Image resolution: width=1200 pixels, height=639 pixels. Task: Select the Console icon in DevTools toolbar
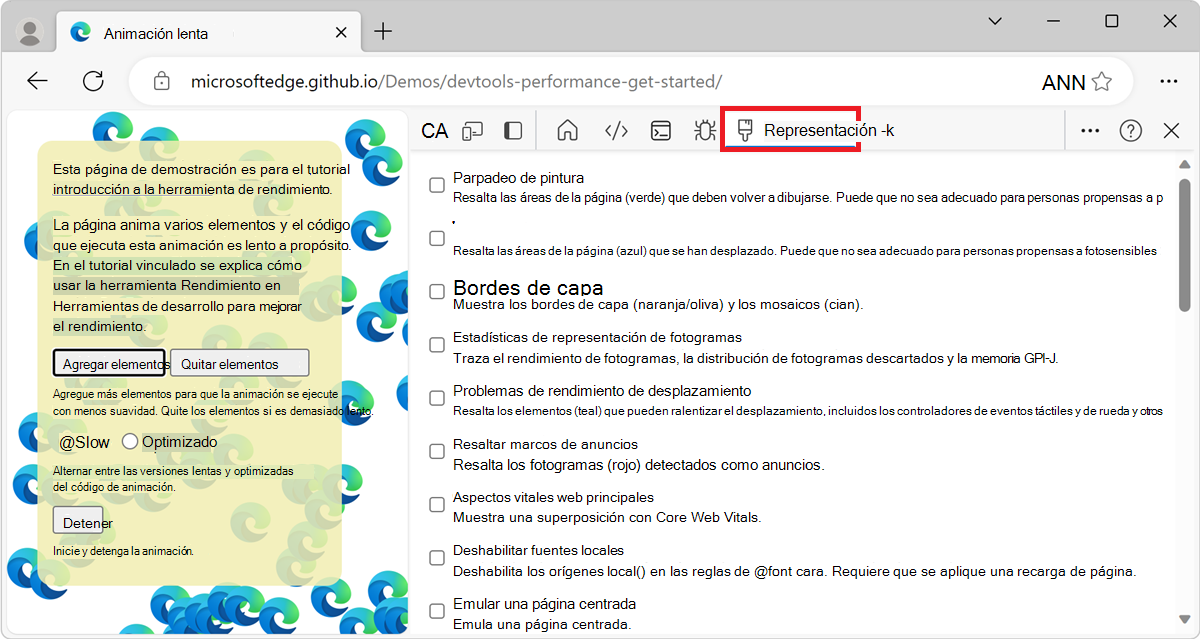click(x=660, y=130)
